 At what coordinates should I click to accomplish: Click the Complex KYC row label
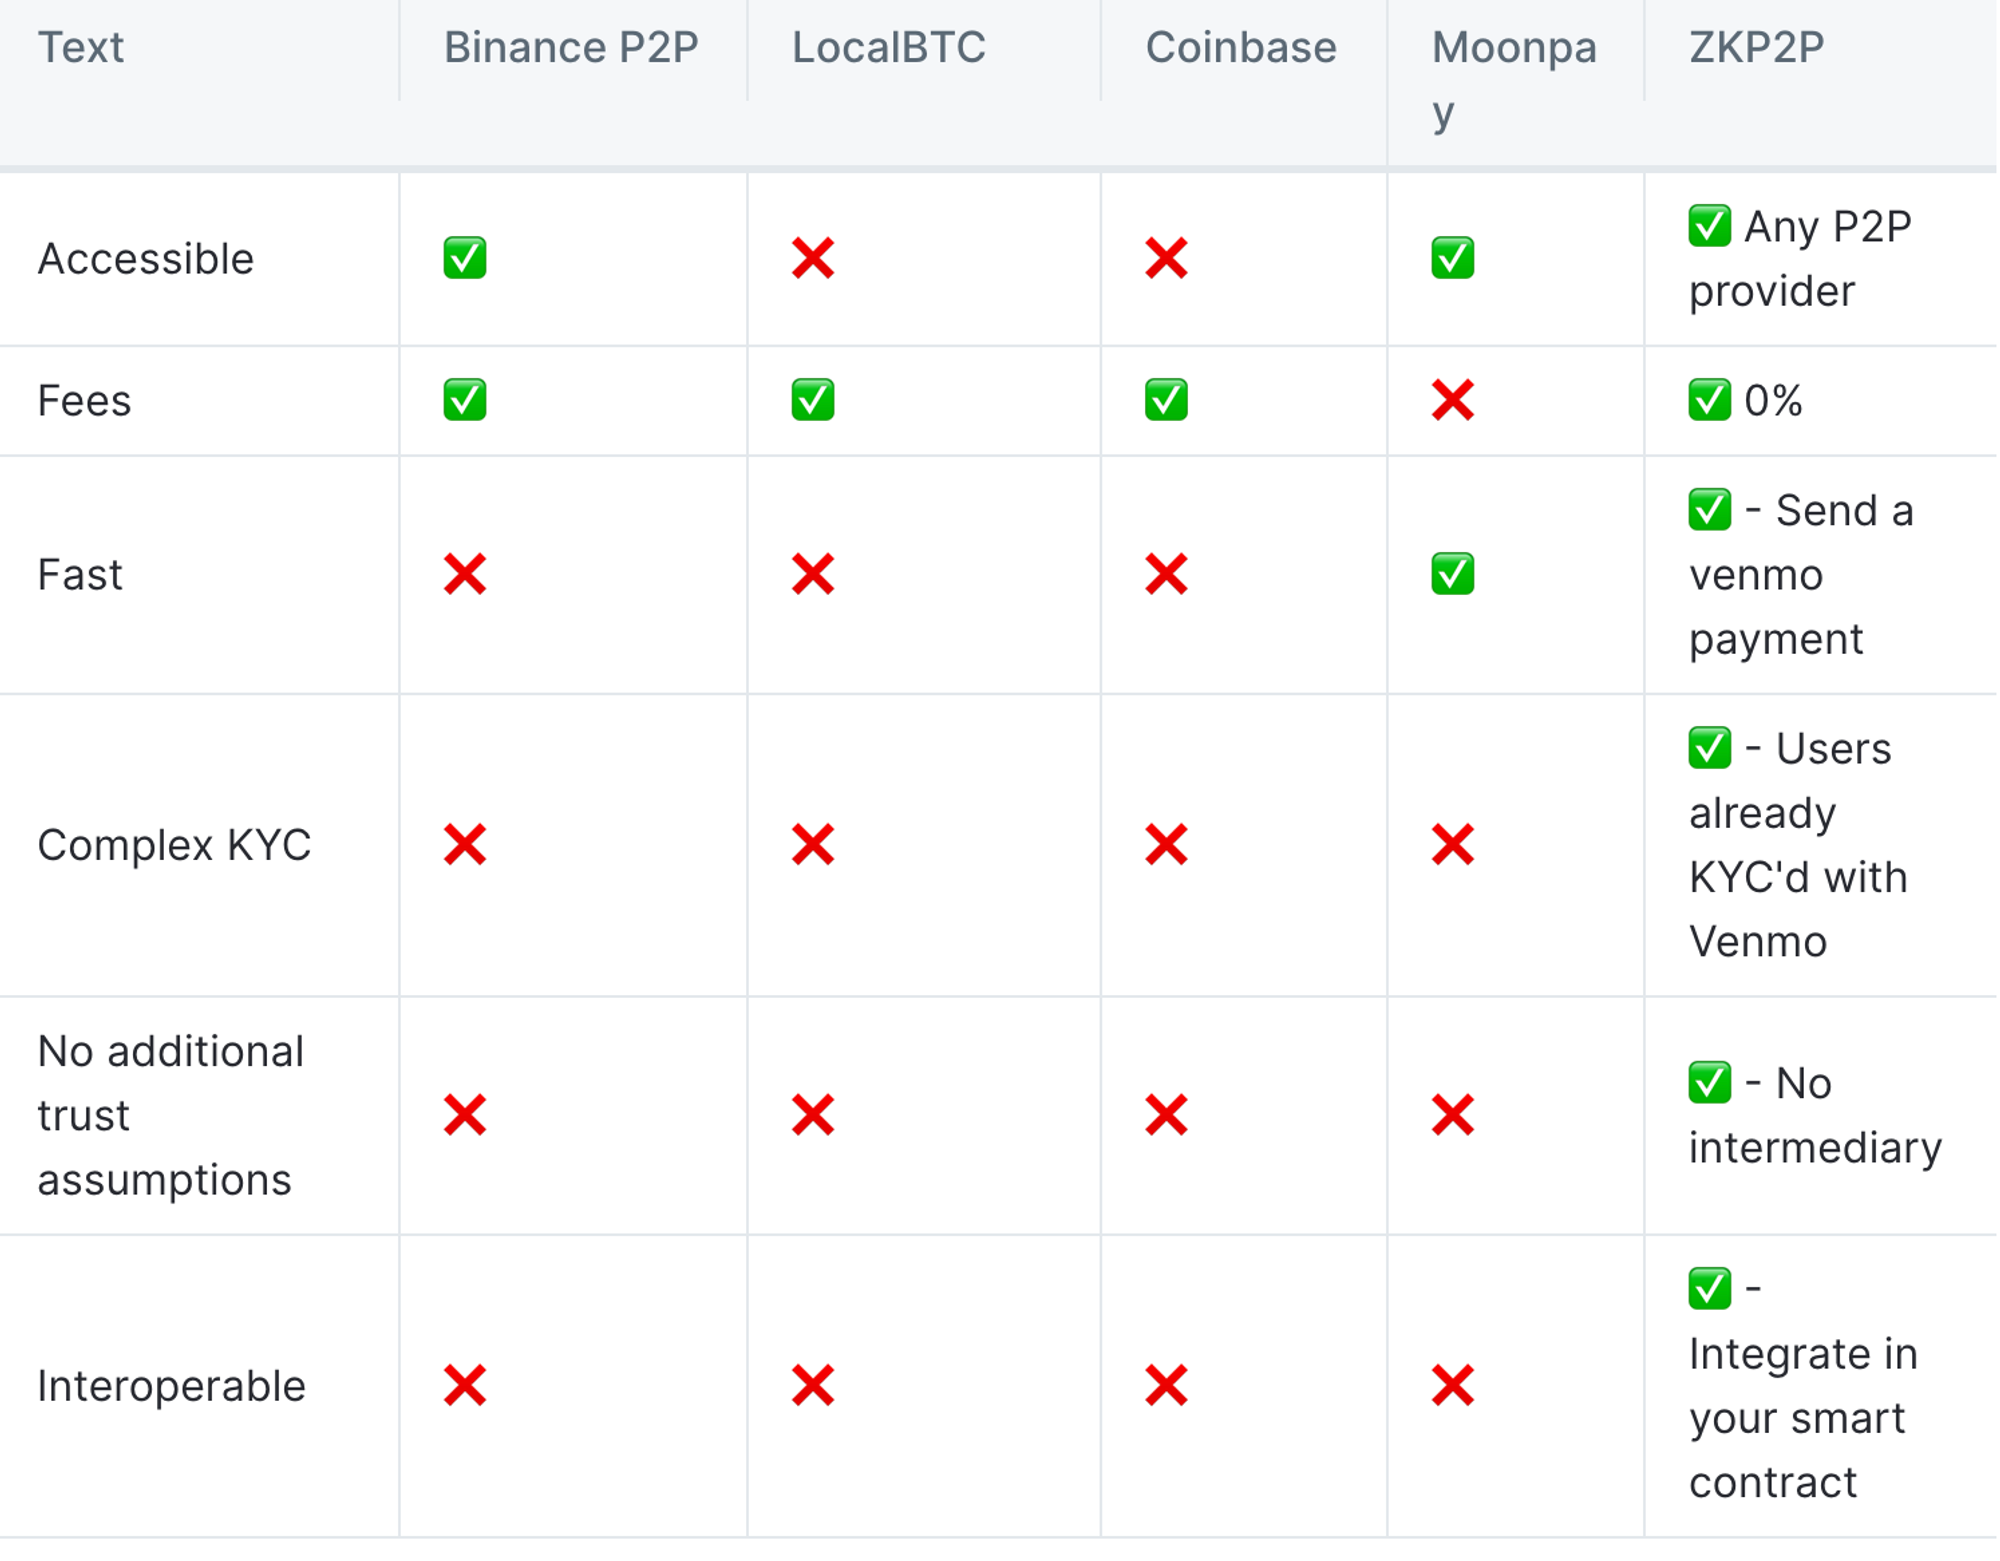coord(174,845)
